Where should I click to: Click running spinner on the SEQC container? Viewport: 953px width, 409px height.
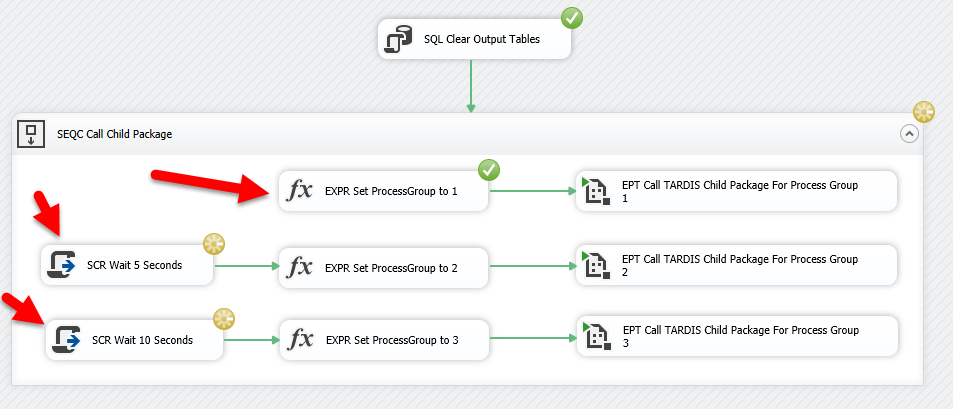click(924, 112)
